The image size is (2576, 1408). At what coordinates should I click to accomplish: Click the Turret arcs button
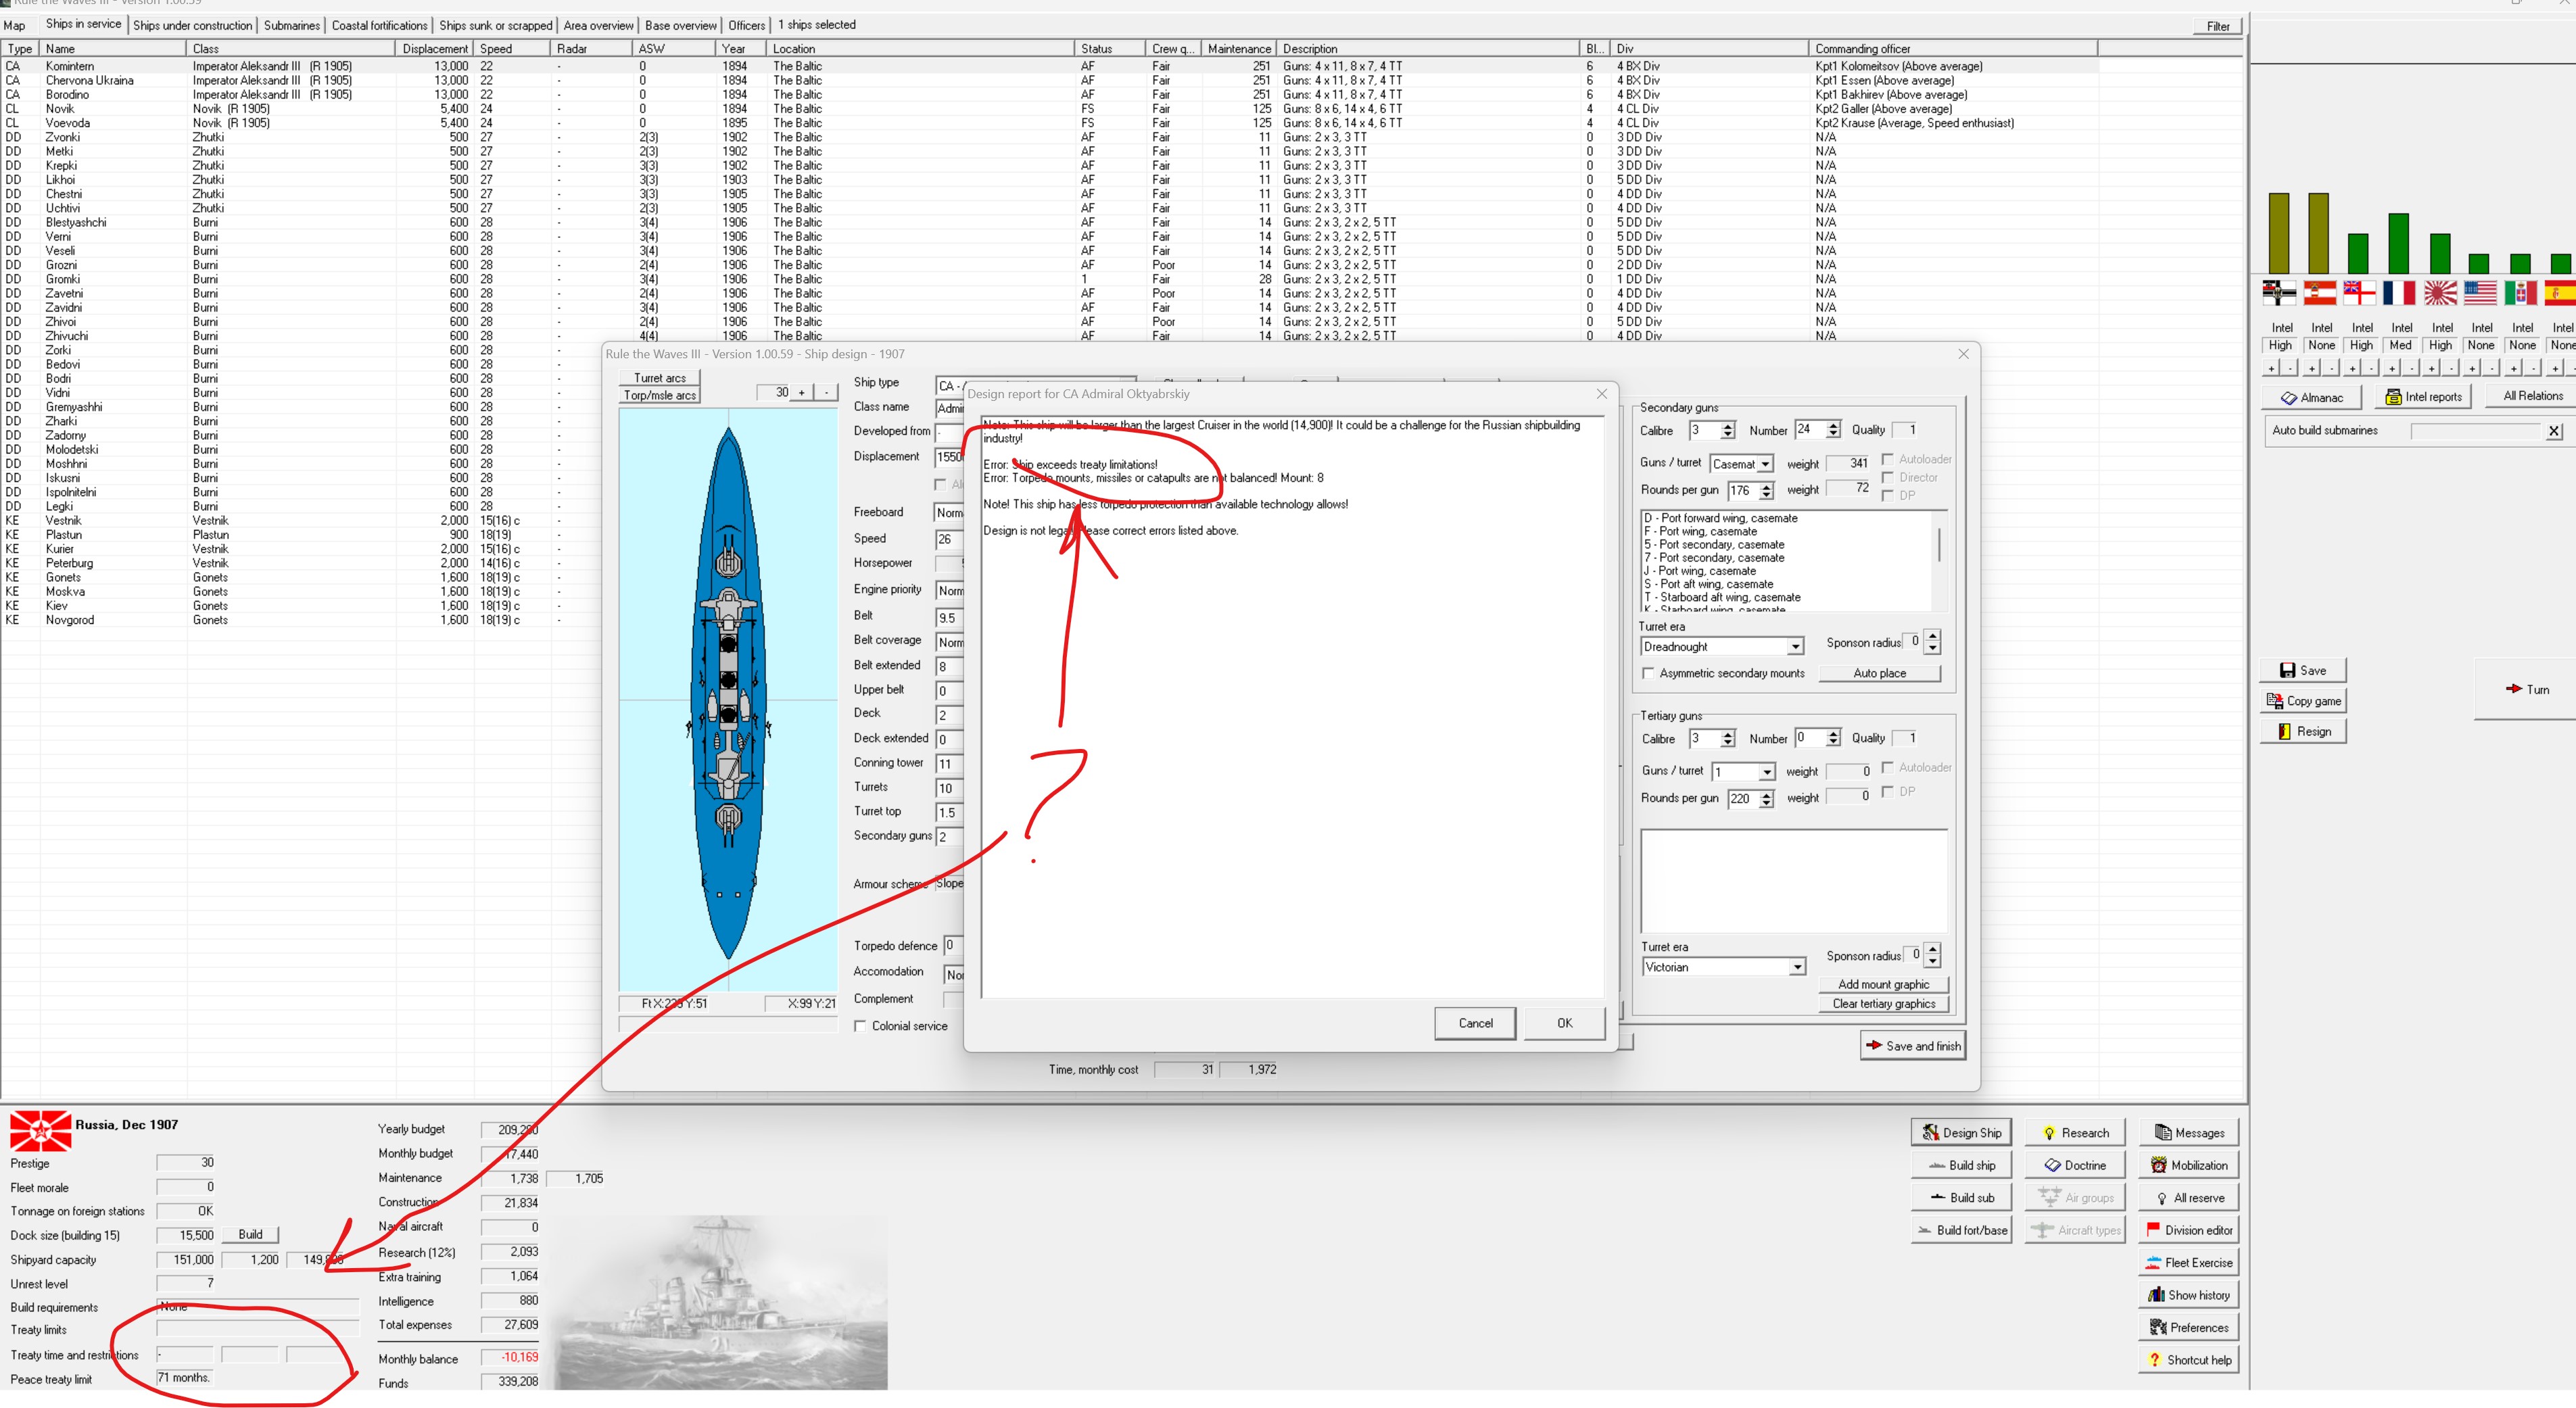pyautogui.click(x=660, y=378)
